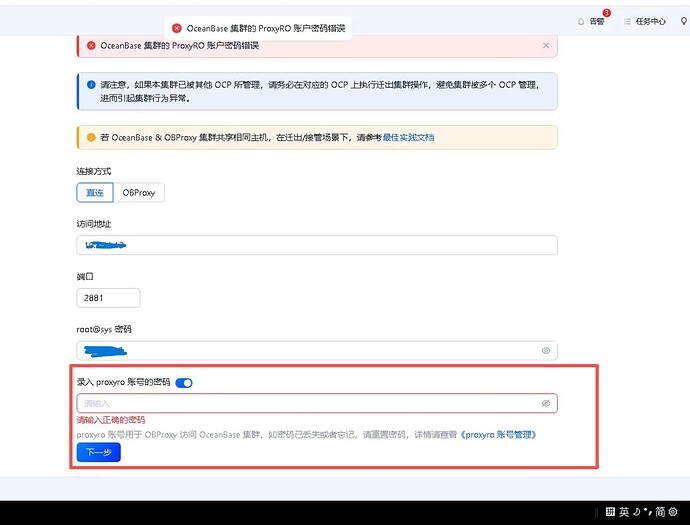Dismiss the ProxyRO password error alert
Viewport: 690px width, 525px height.
click(x=545, y=45)
